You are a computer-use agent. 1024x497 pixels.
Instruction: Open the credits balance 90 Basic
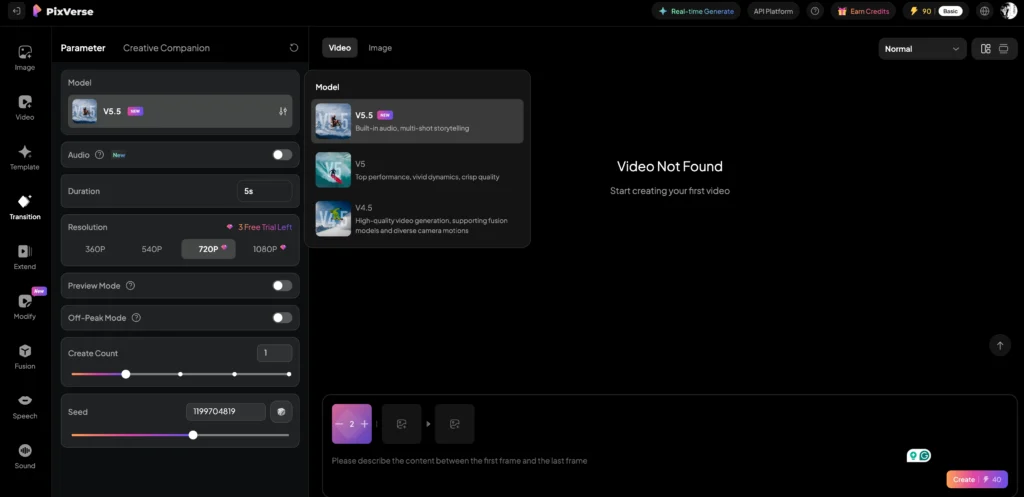[936, 11]
